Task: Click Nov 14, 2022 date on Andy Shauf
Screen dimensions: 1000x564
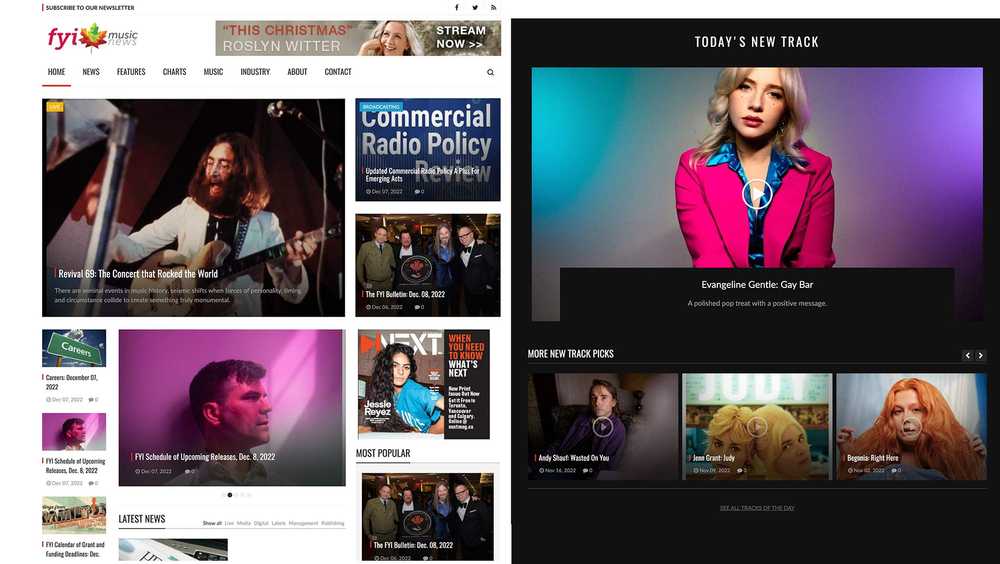Action: coord(557,470)
